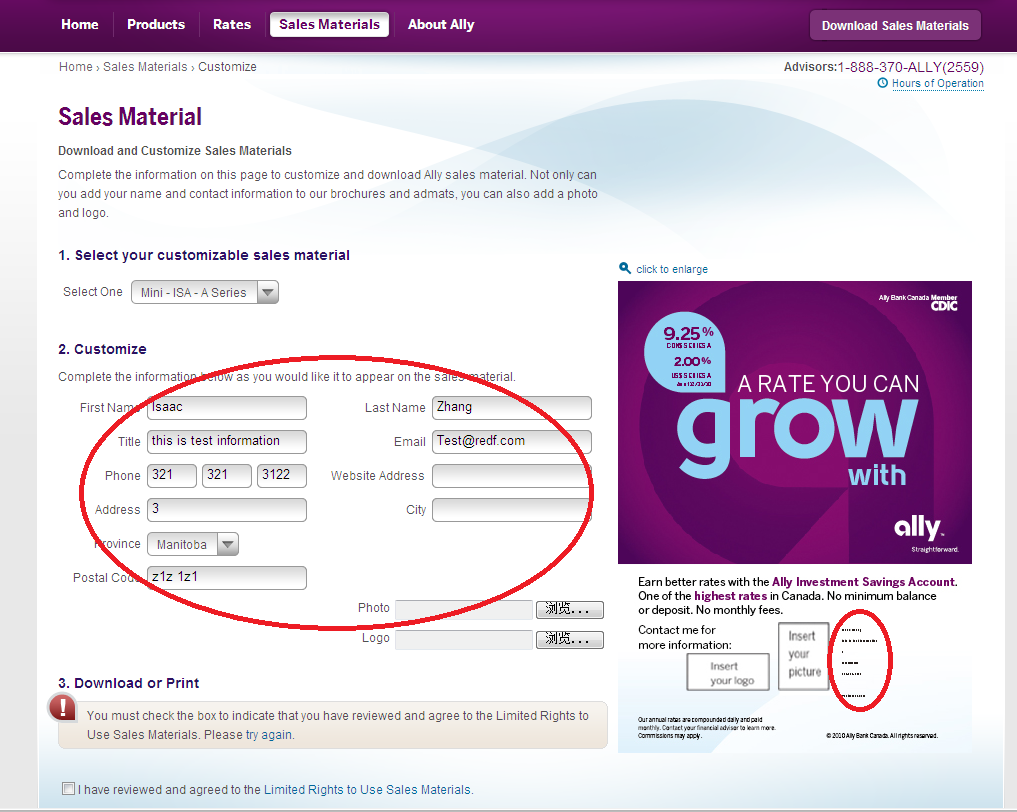This screenshot has width=1017, height=812.
Task: Click the magnifier icon beside click to enlarge
Action: (625, 268)
